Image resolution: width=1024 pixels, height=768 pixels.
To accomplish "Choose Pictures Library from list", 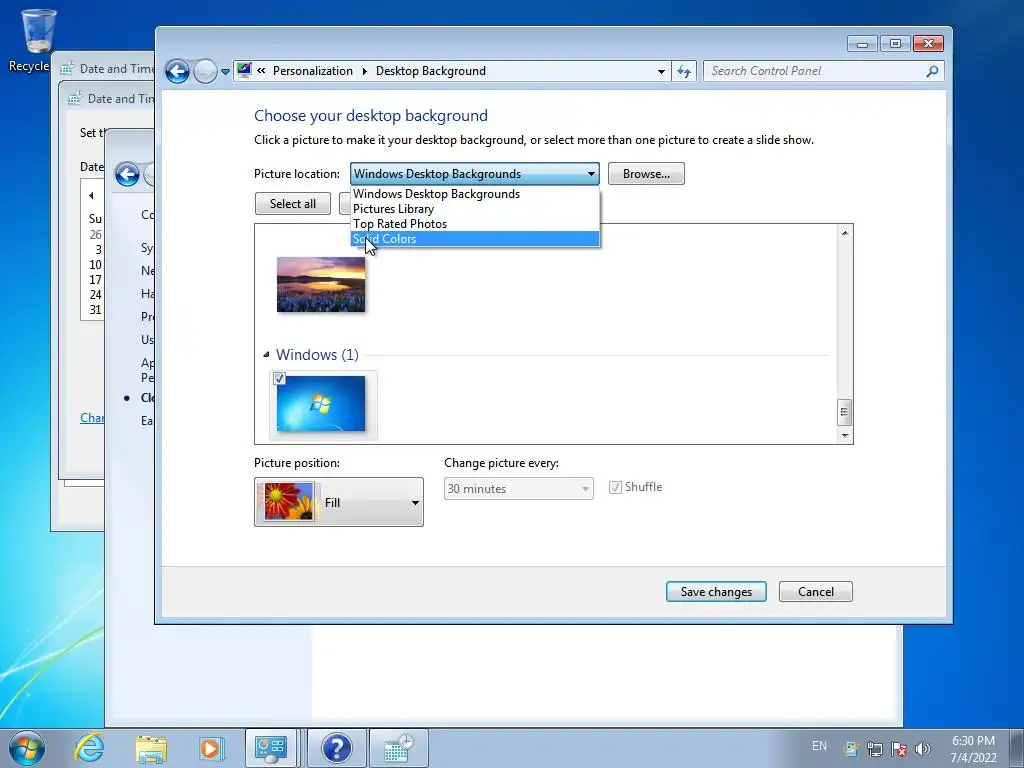I will pos(475,209).
